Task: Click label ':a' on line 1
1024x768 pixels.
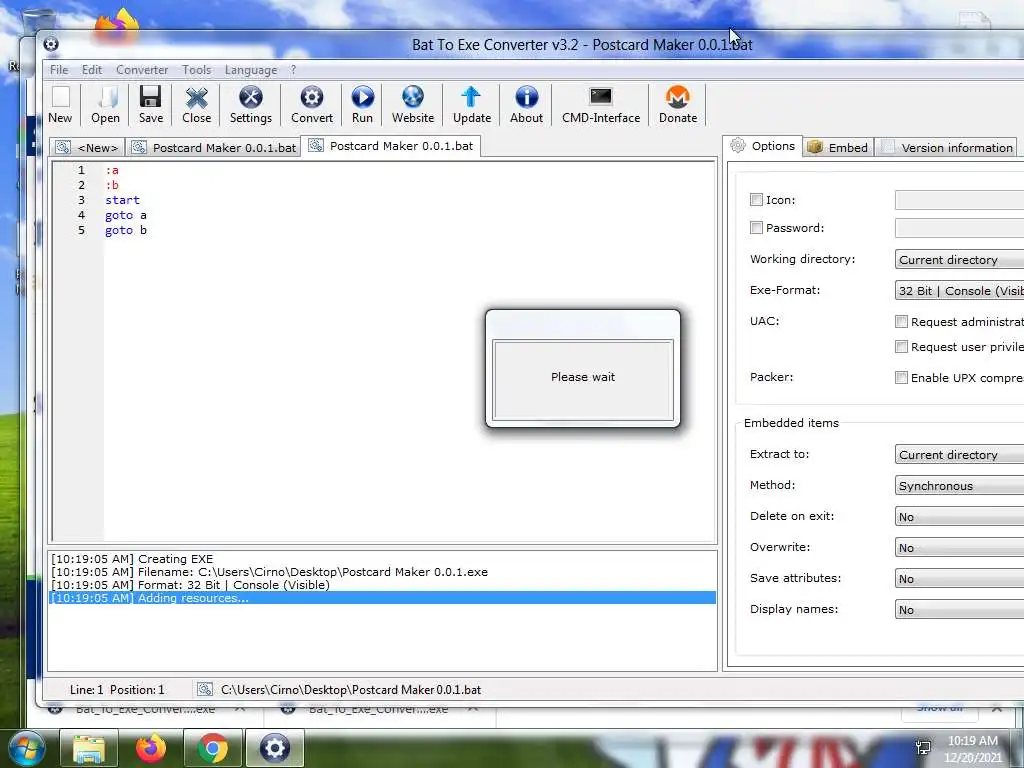Action: click(112, 170)
